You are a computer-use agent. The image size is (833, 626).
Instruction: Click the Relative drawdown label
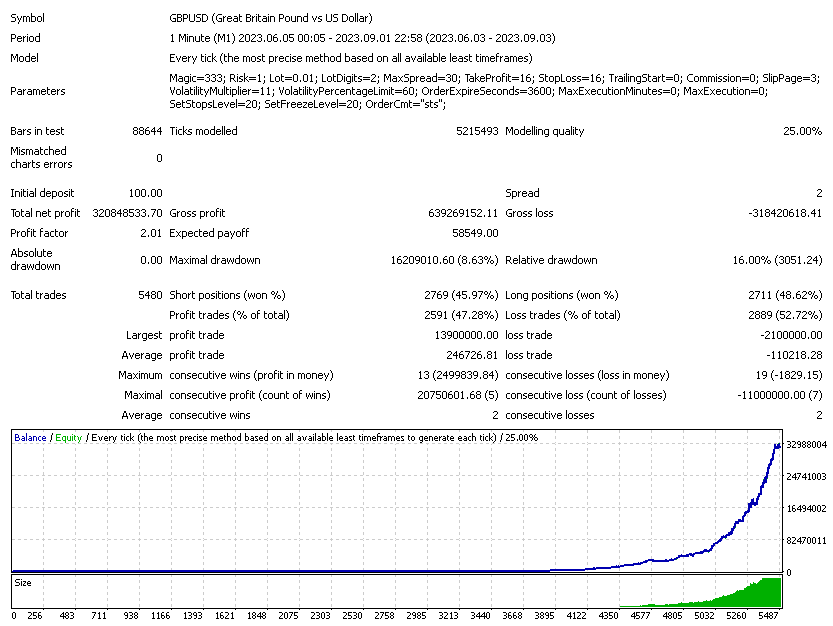(551, 260)
